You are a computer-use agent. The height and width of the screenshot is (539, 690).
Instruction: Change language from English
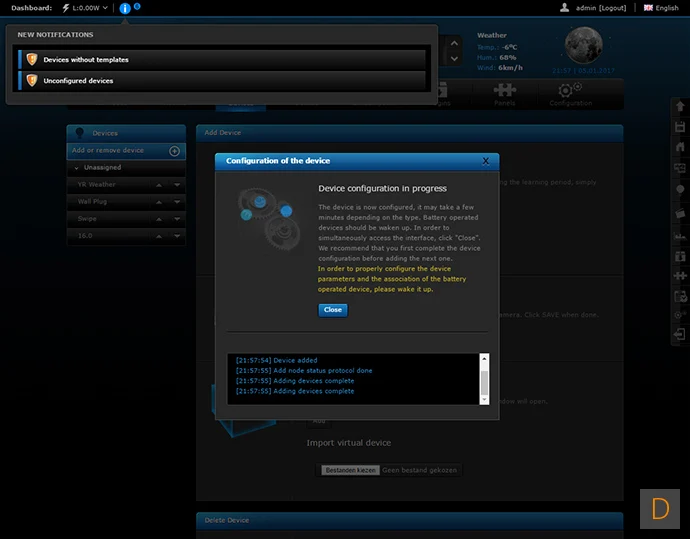tap(661, 8)
